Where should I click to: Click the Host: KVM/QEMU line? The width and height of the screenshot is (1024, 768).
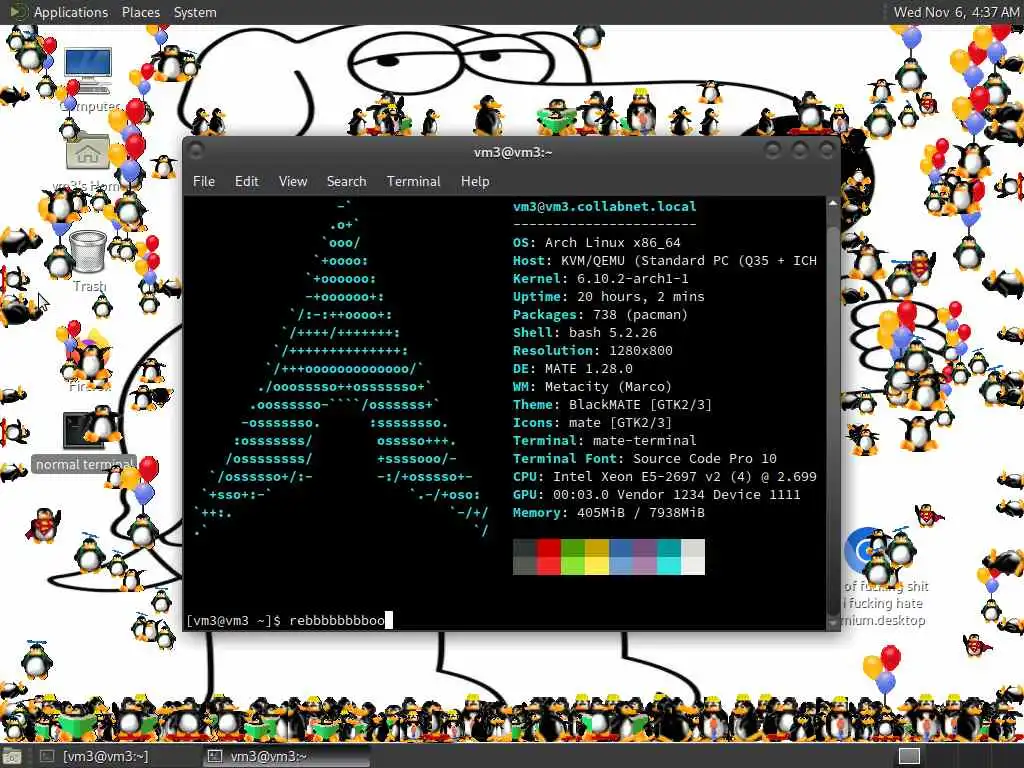tap(665, 261)
